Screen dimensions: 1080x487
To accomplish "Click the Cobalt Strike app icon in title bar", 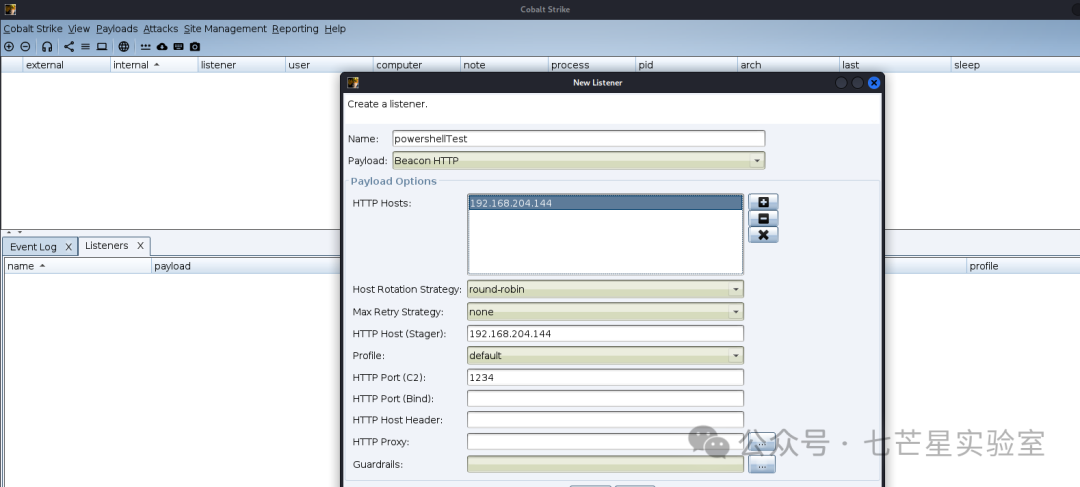I will click(10, 9).
